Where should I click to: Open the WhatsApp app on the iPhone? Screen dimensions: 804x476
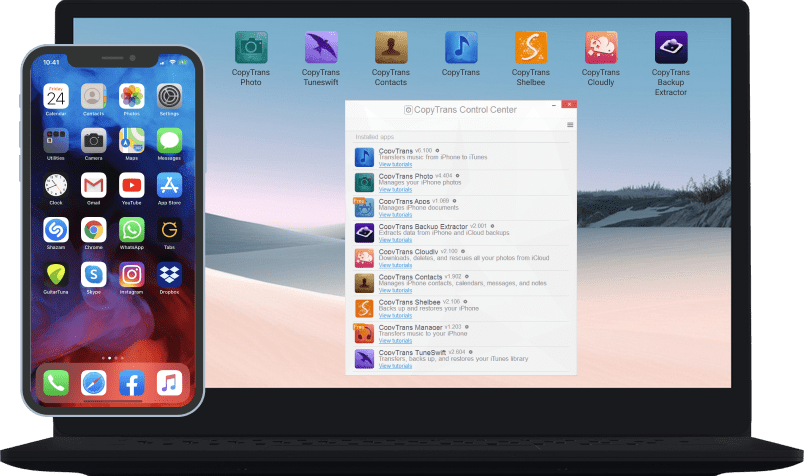click(x=131, y=230)
